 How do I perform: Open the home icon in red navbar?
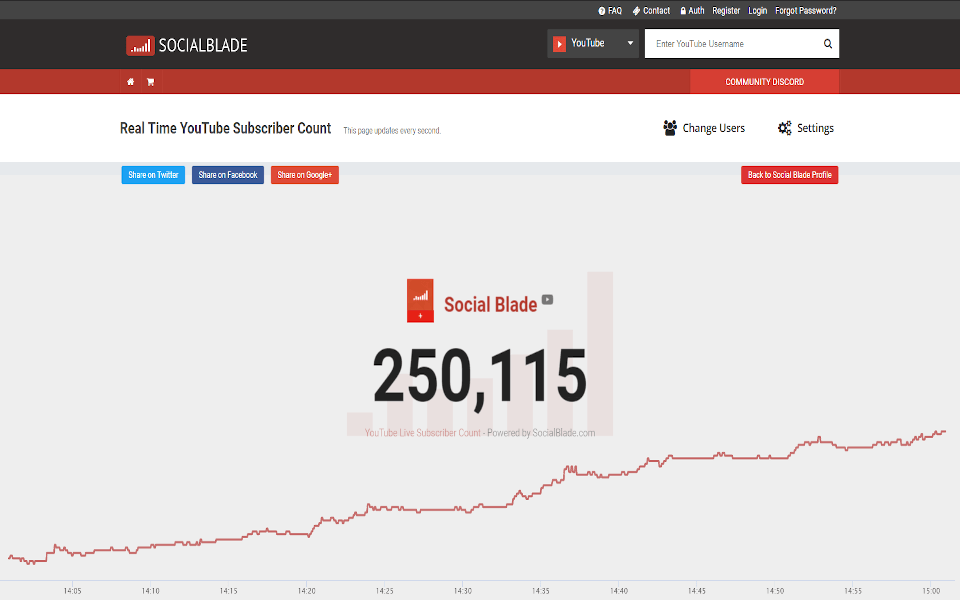[x=130, y=82]
